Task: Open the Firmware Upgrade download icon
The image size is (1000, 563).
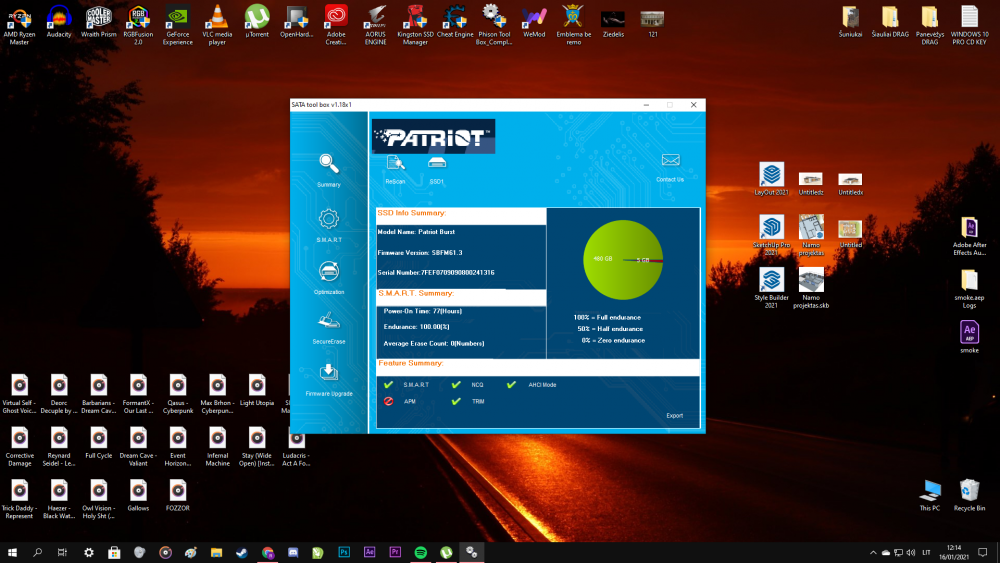Action: coord(328,372)
